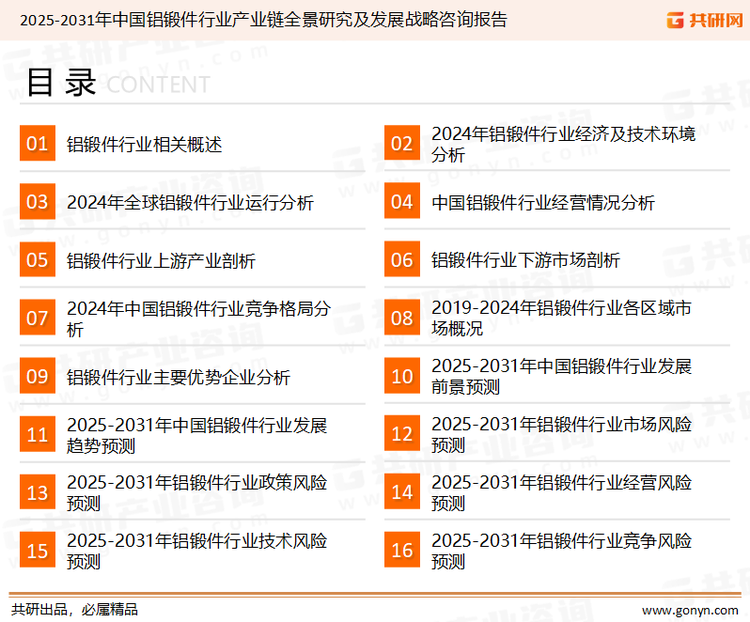Click the orange 14 chapter number box
750x622 pixels.
coord(402,492)
